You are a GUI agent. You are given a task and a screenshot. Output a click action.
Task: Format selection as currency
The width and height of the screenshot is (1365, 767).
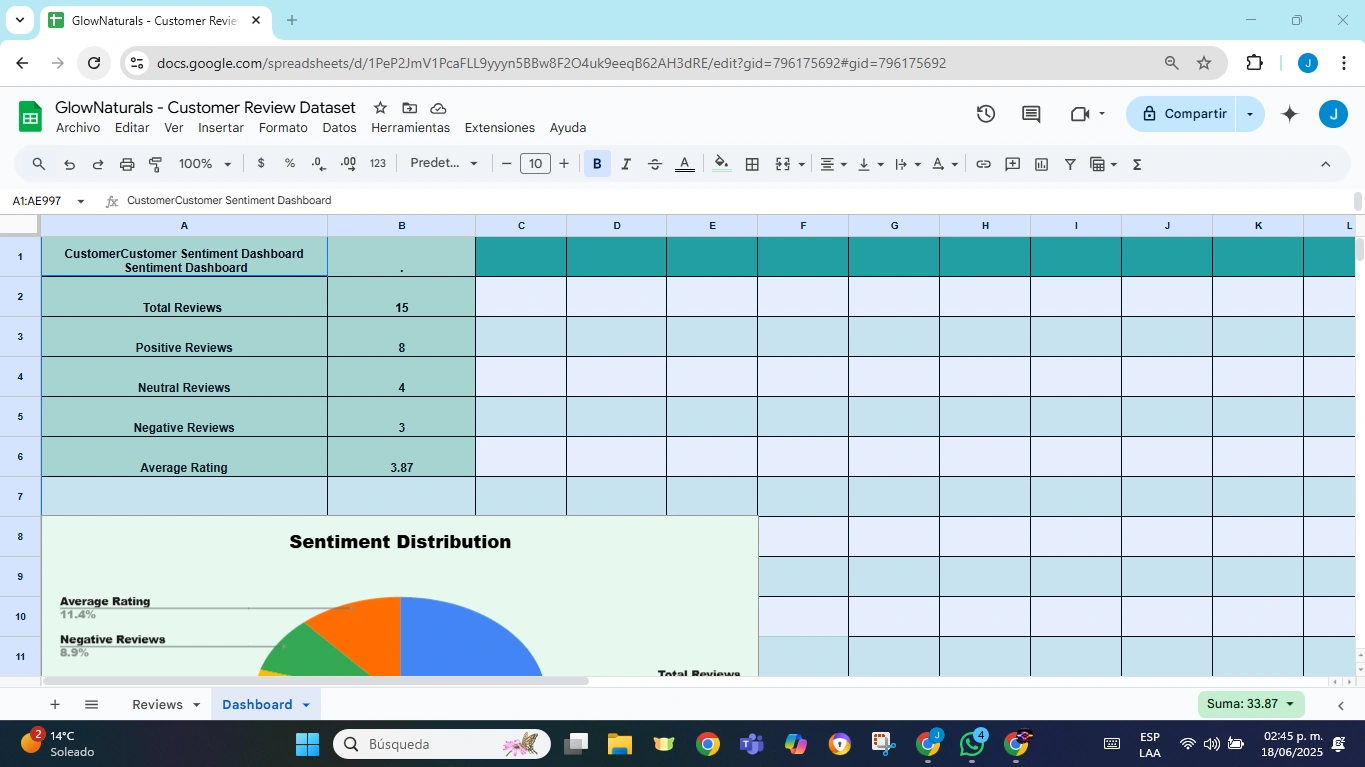[261, 164]
